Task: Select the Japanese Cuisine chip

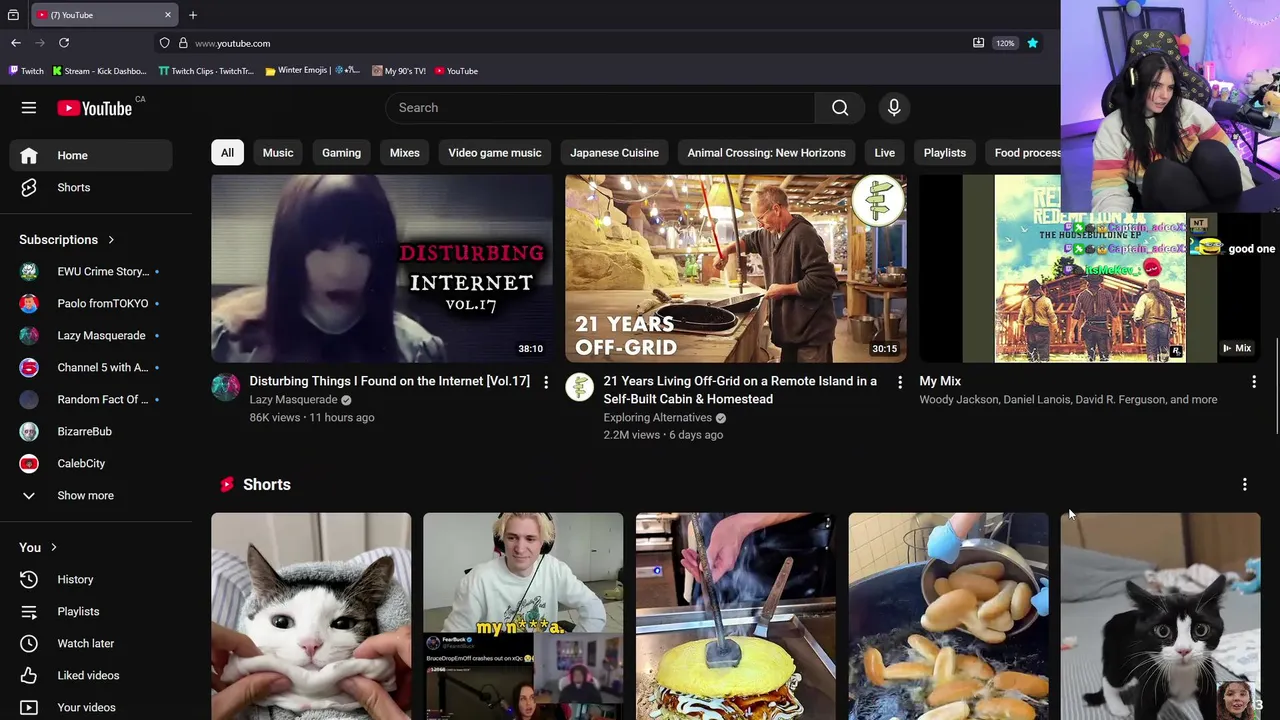Action: 614,153
